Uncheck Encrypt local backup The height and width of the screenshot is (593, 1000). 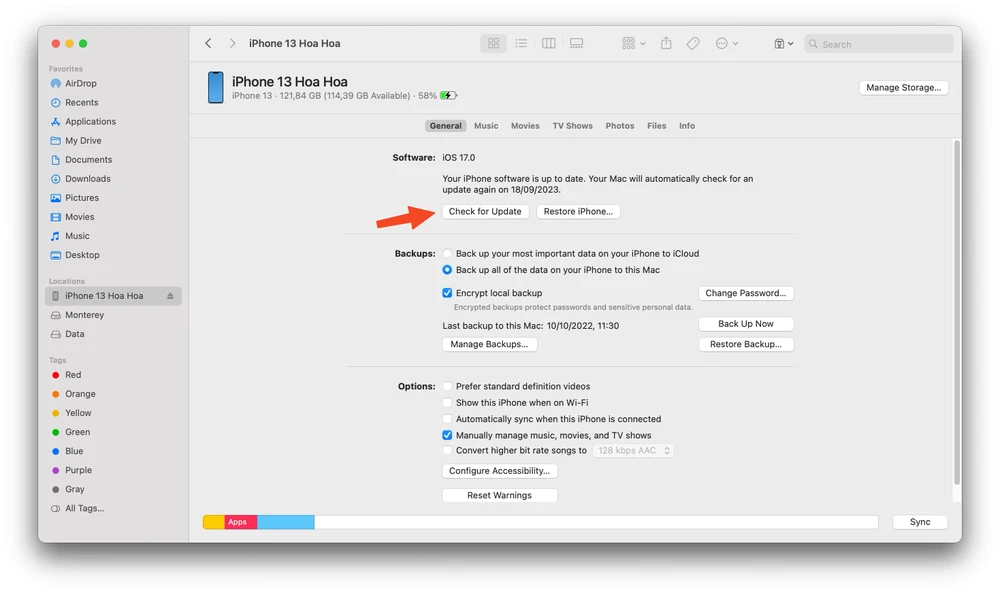pos(447,292)
